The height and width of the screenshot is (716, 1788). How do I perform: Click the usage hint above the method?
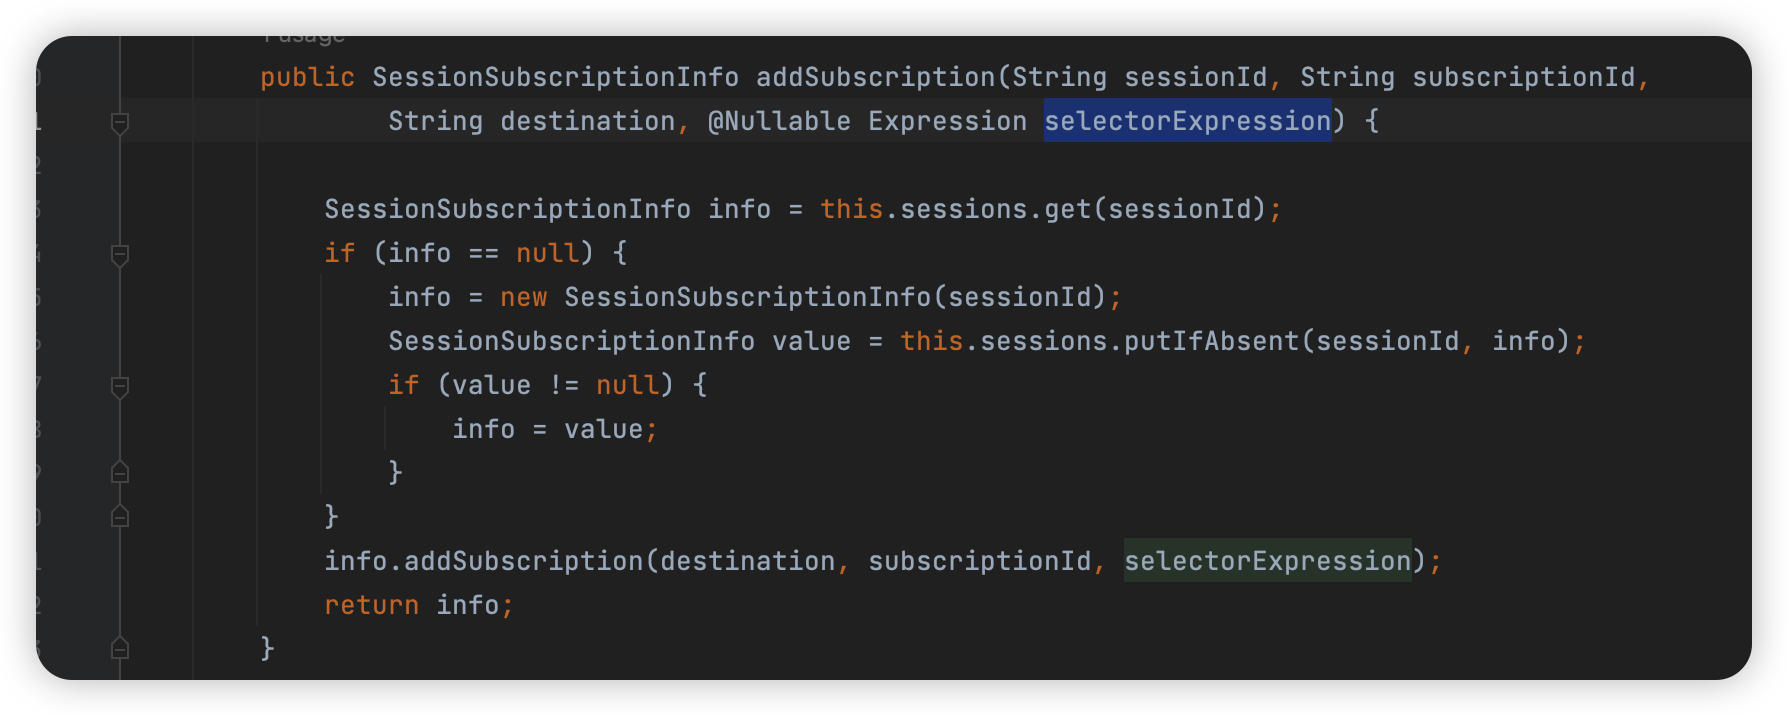tap(304, 38)
